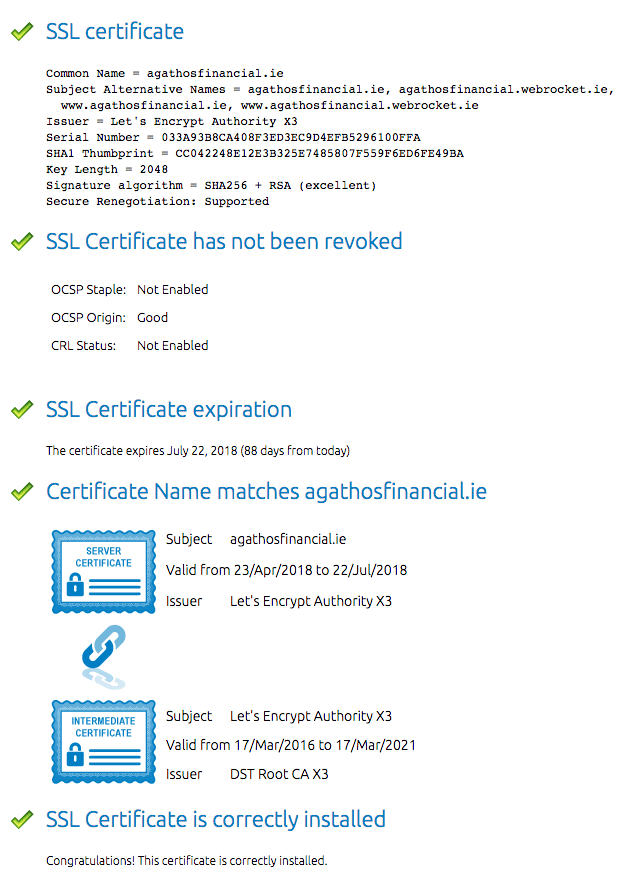Click the 'SSL Certificate has not been revoked' heading

click(x=224, y=242)
